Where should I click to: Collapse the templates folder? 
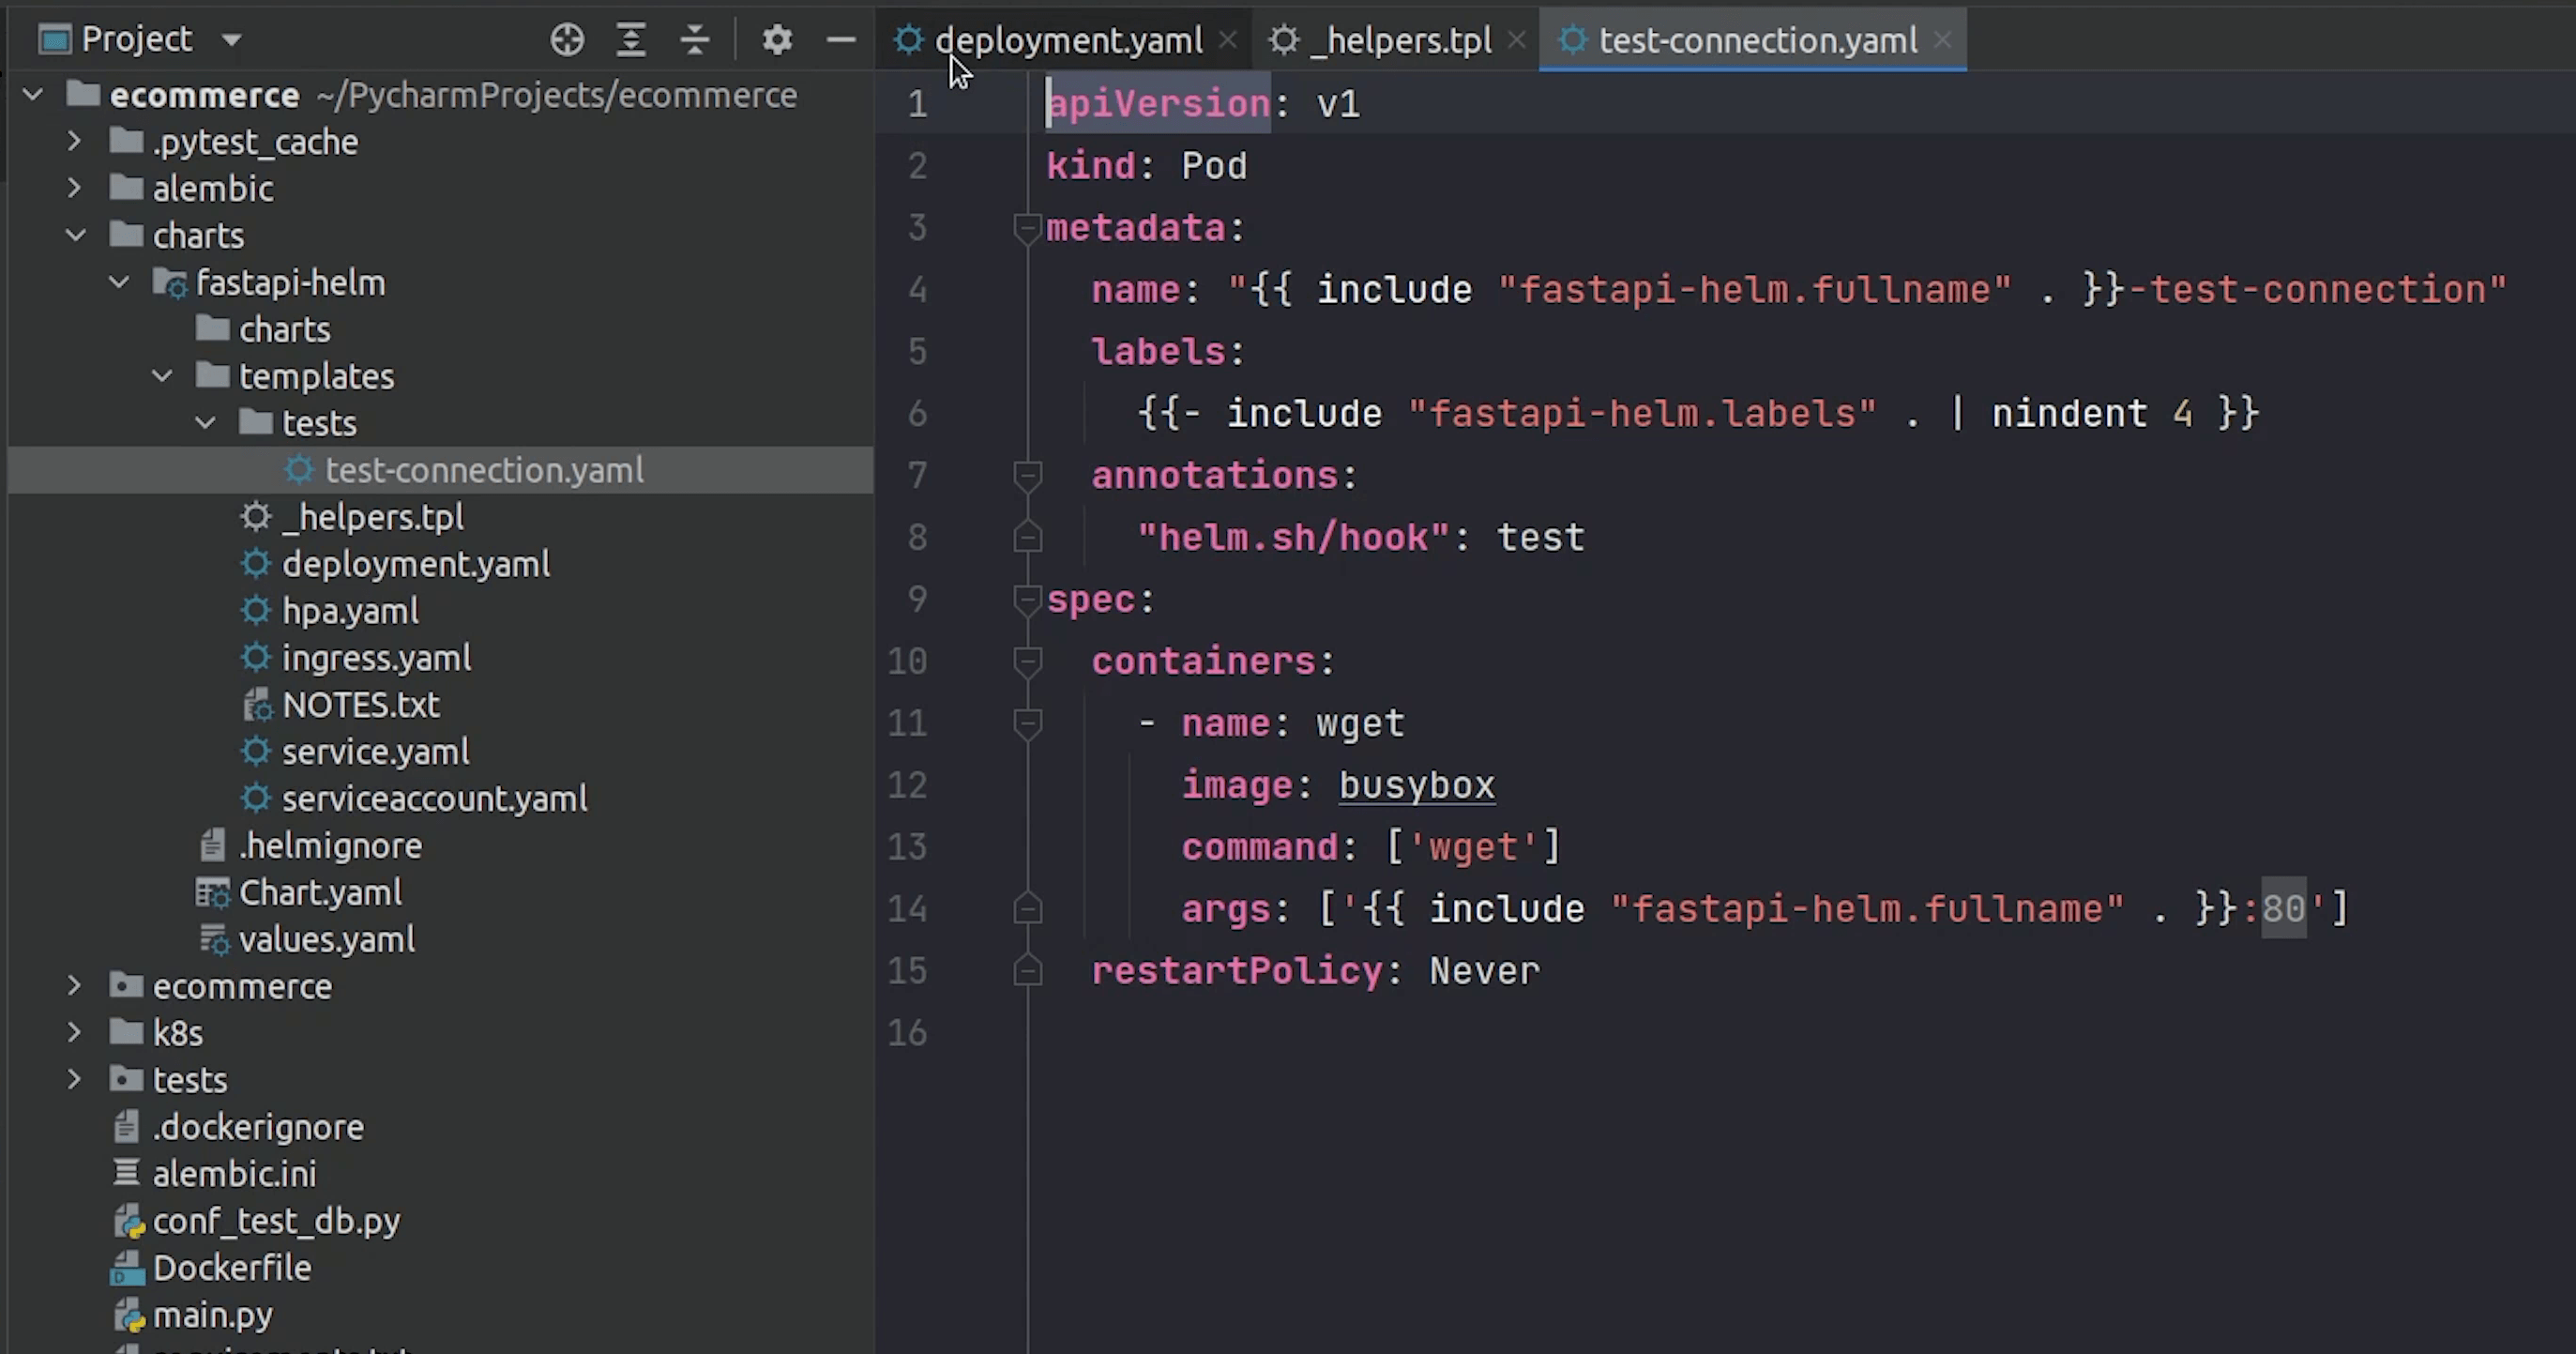coord(163,377)
